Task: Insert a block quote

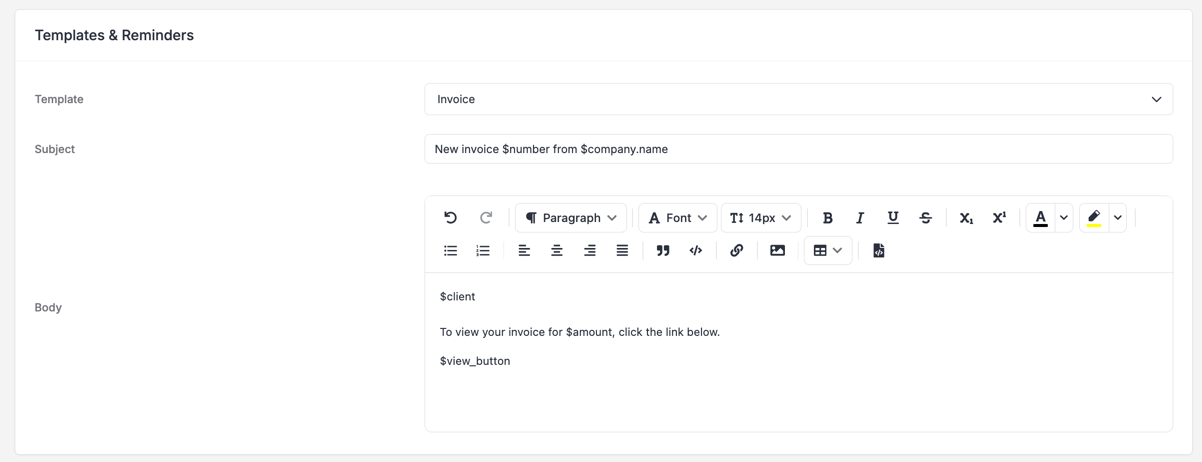Action: click(663, 251)
